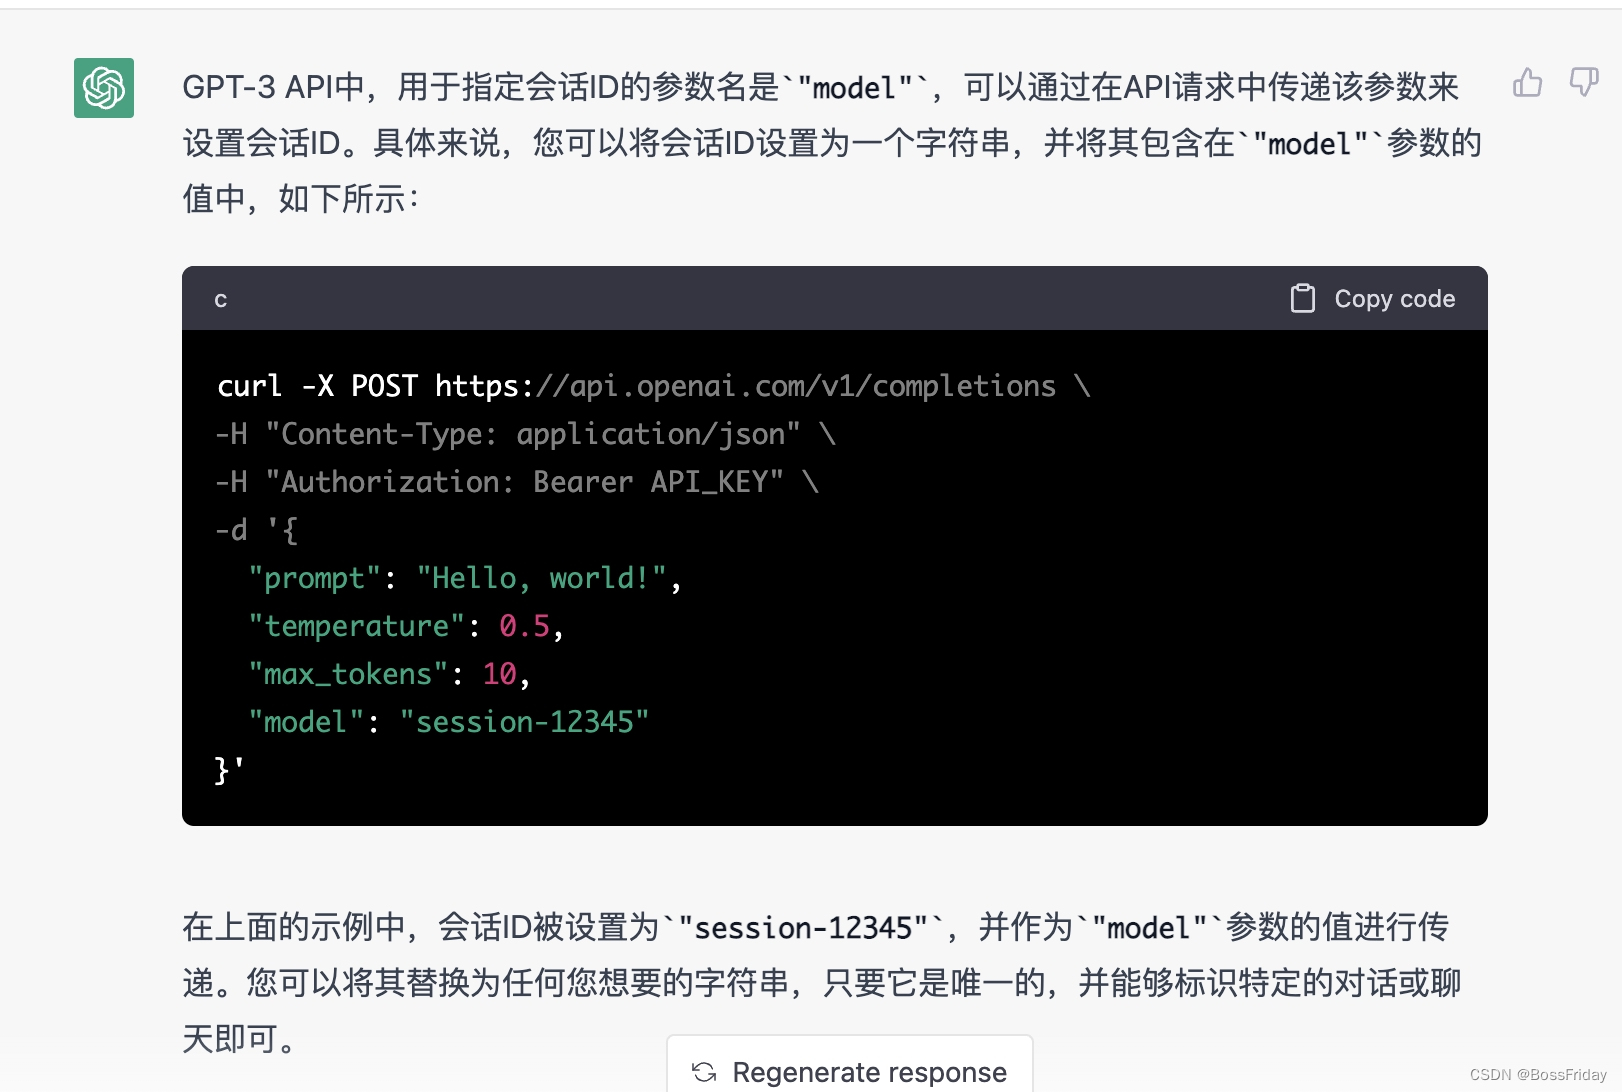Click the "session-12345" value in code block
Viewport: 1622px width, 1092px height.
(x=524, y=722)
